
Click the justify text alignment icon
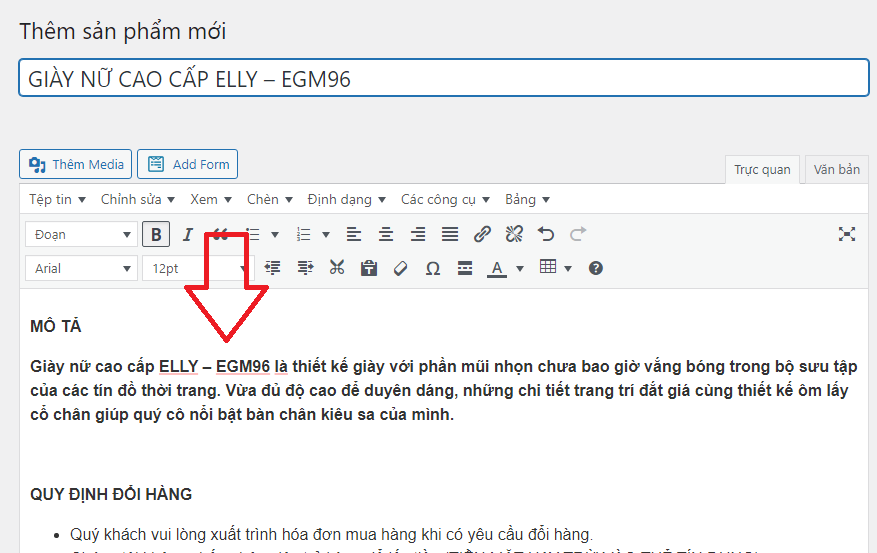[450, 234]
